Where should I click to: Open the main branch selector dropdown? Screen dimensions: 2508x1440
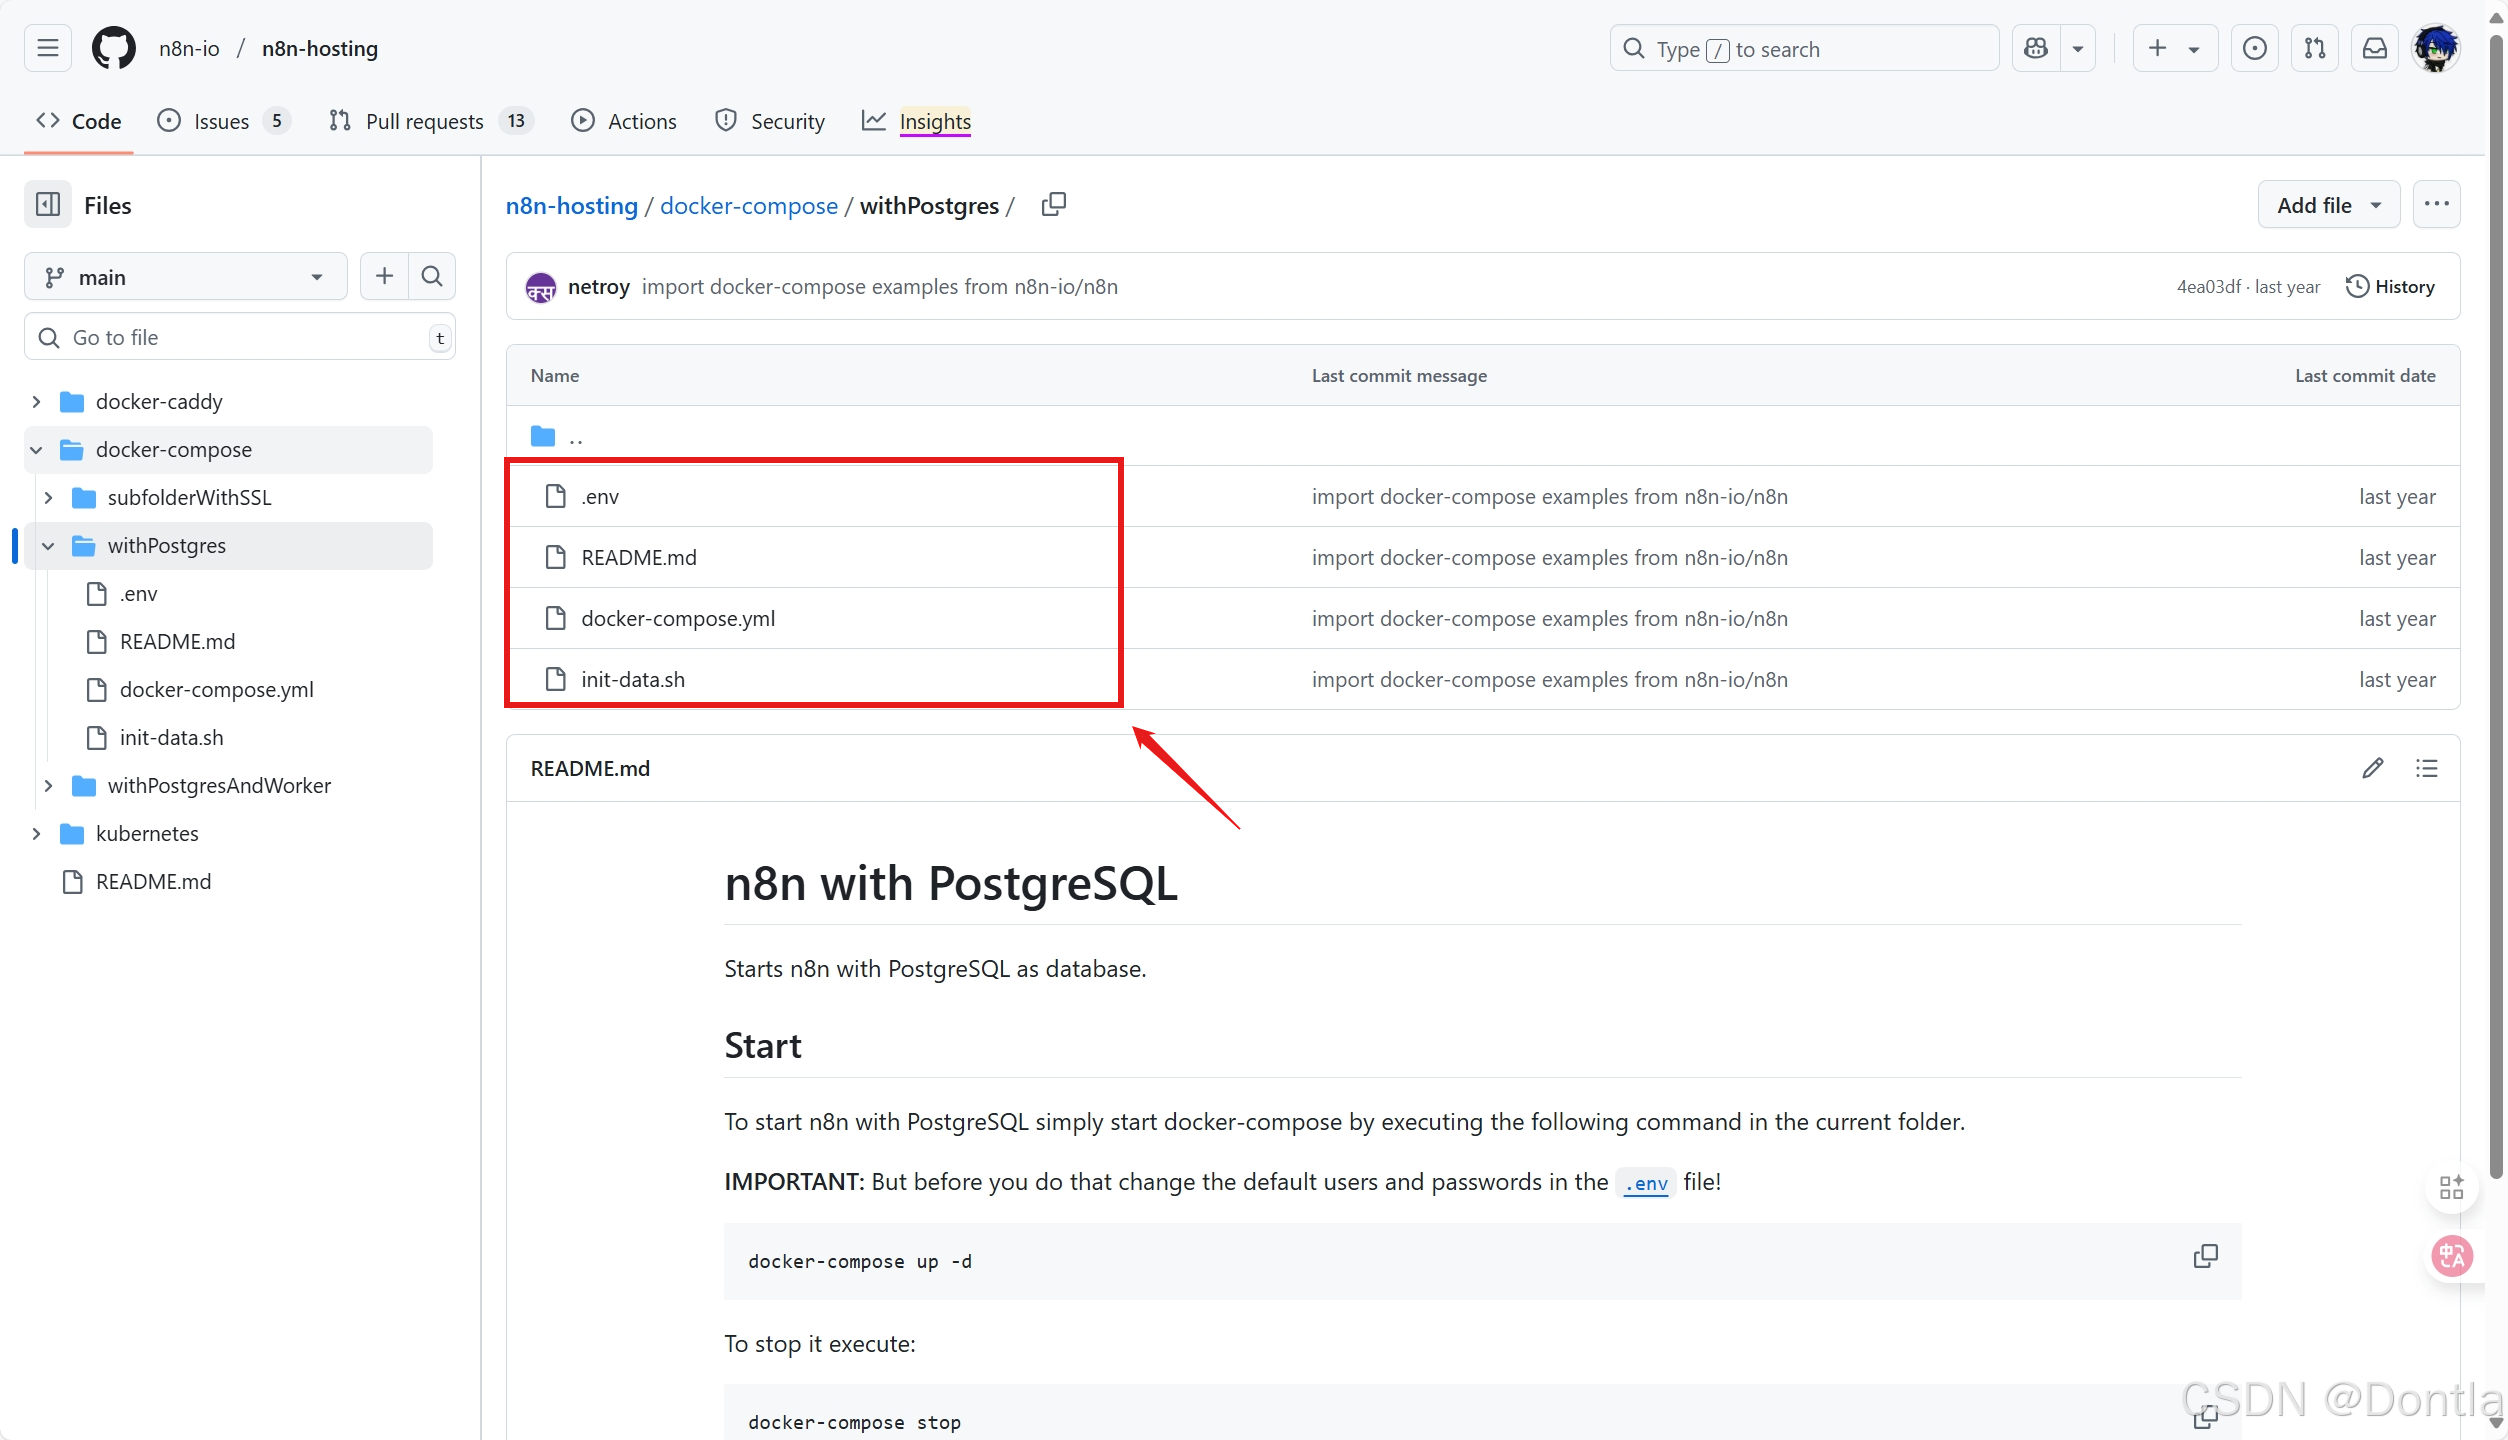click(x=185, y=276)
